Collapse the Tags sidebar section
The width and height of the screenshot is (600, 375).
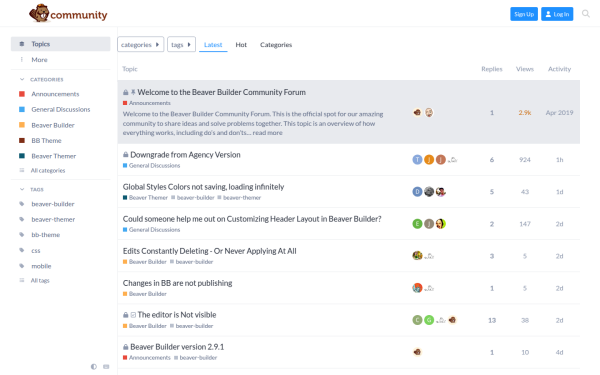pos(32,189)
